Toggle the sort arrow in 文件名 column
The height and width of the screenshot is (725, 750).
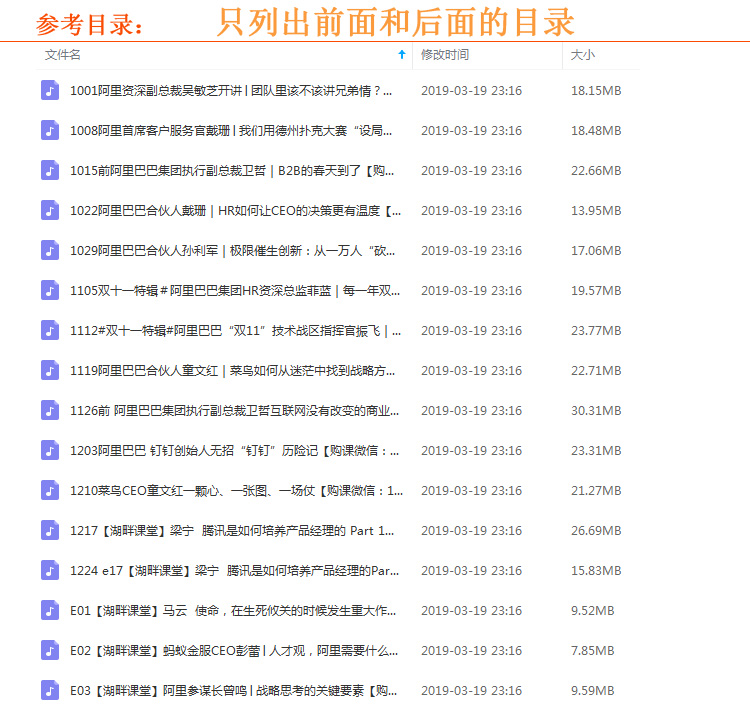402,55
